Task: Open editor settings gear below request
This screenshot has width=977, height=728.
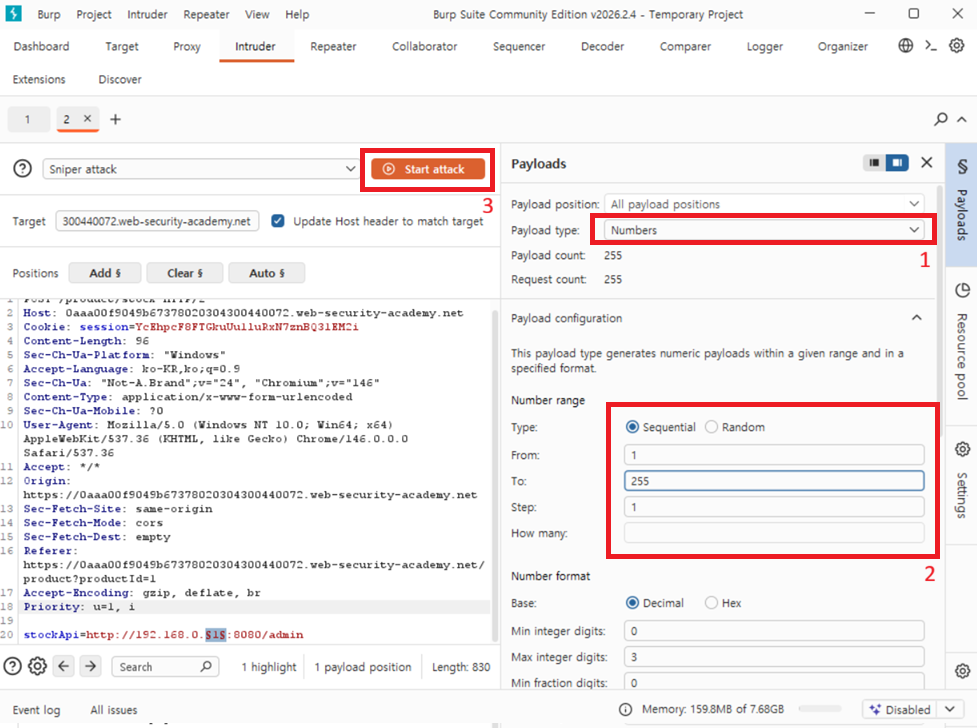Action: coord(37,666)
